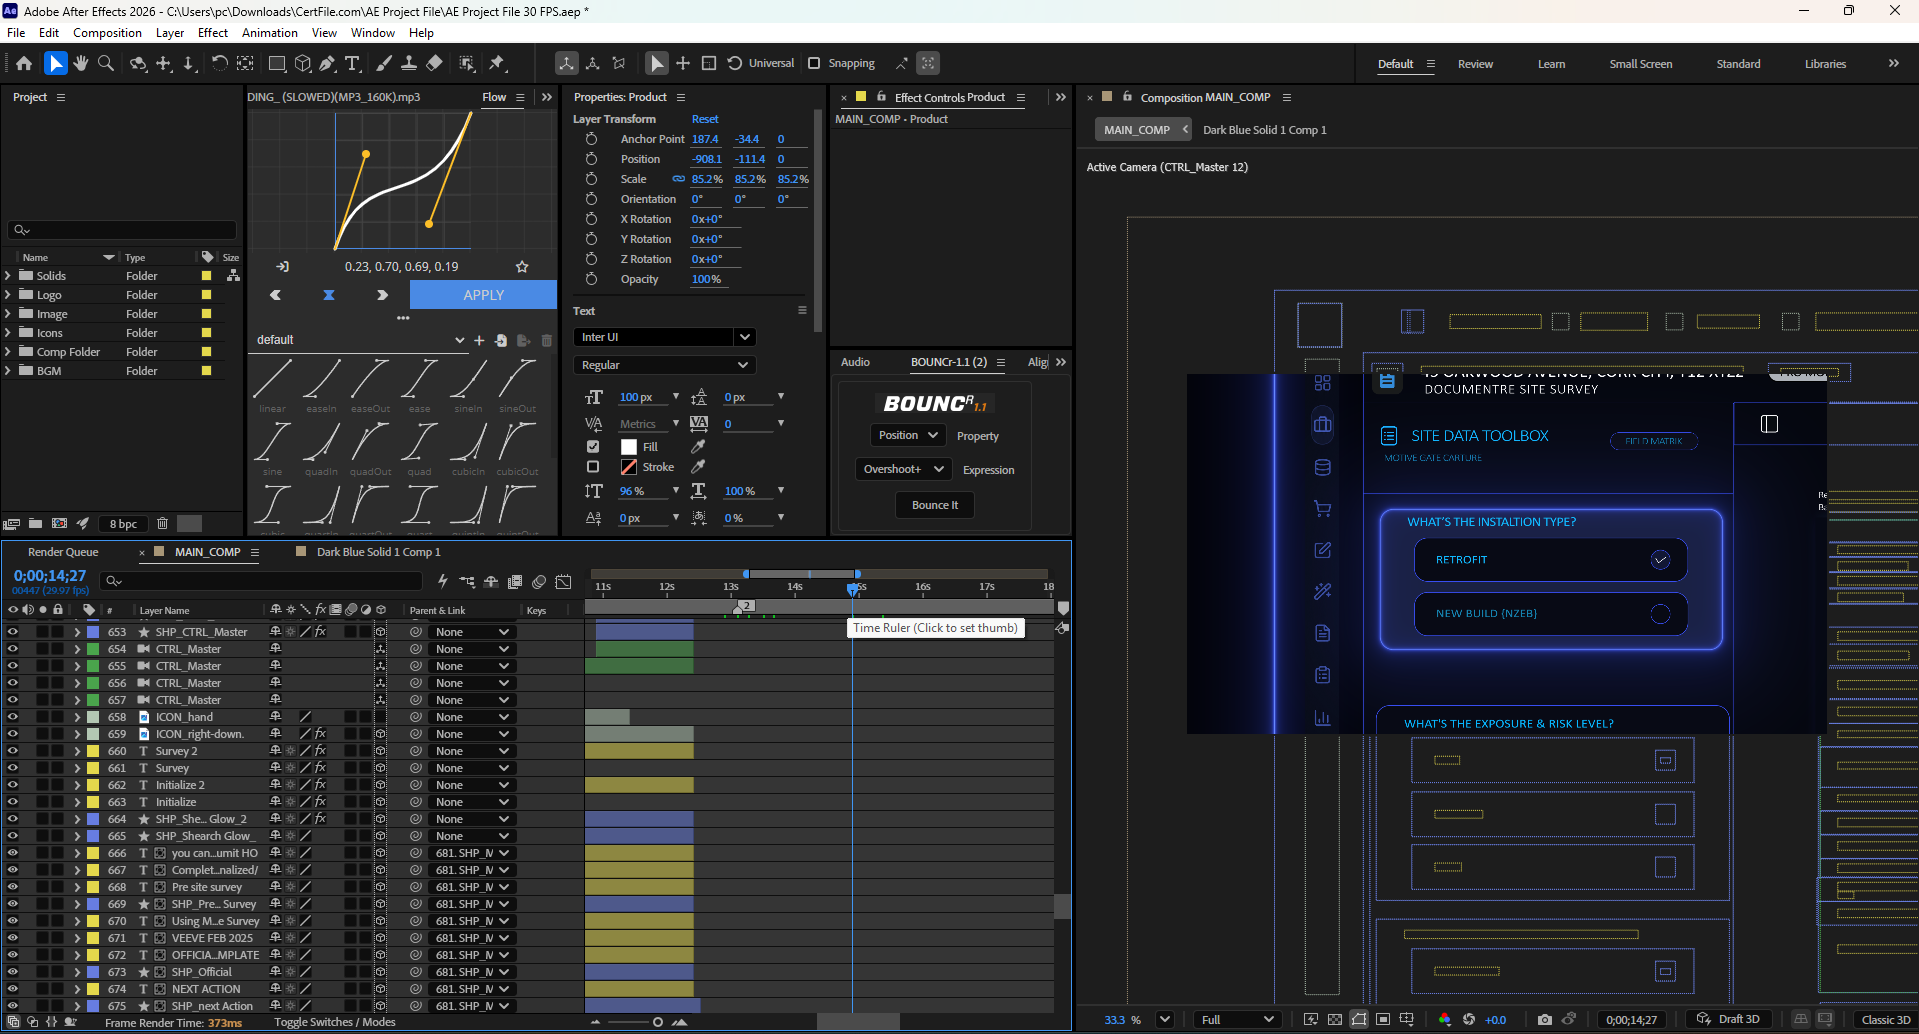The width and height of the screenshot is (1919, 1034).
Task: Click the APPLY button in Flow
Action: coord(483,295)
